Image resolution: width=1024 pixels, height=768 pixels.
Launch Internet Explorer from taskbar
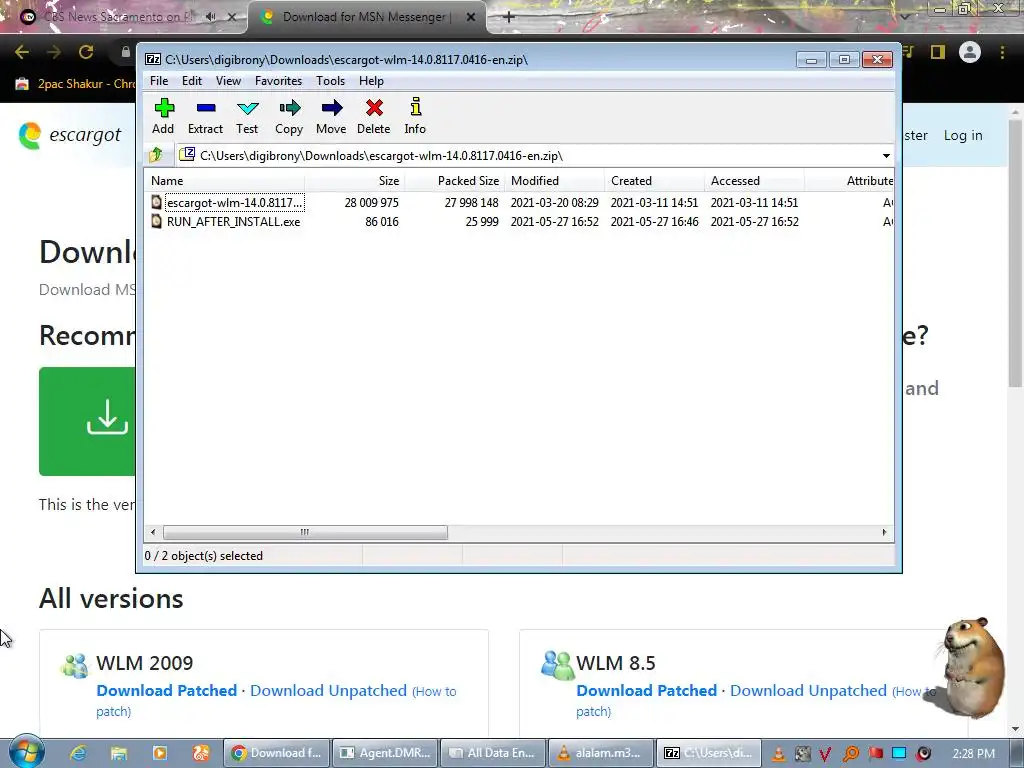[78, 753]
